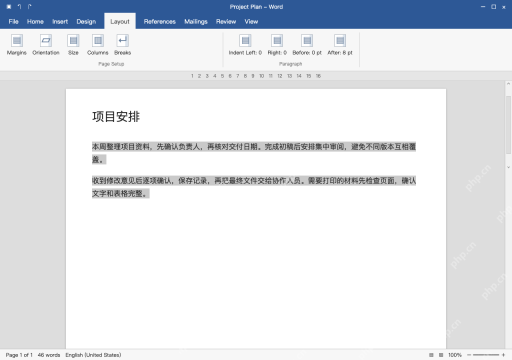The width and height of the screenshot is (512, 360).
Task: Insert a page break via Breaks
Action: click(x=122, y=45)
